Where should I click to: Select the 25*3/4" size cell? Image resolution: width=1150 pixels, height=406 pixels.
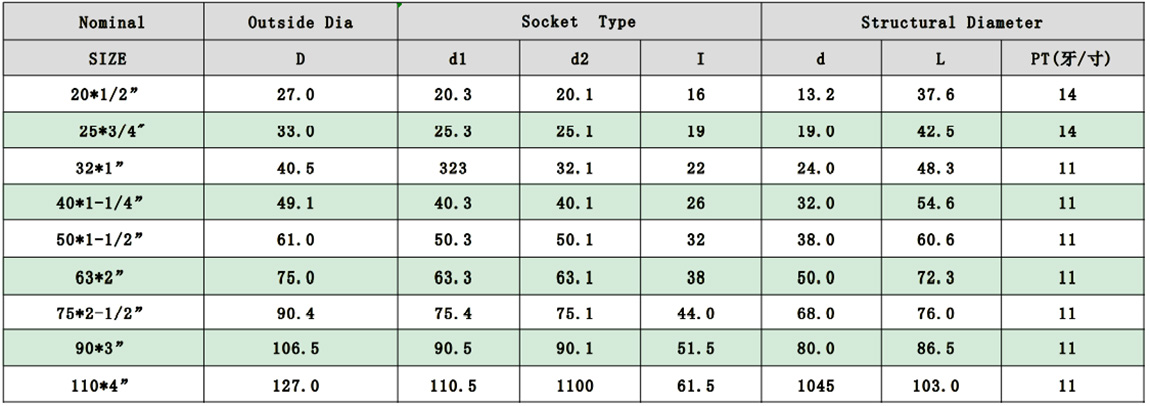[111, 131]
